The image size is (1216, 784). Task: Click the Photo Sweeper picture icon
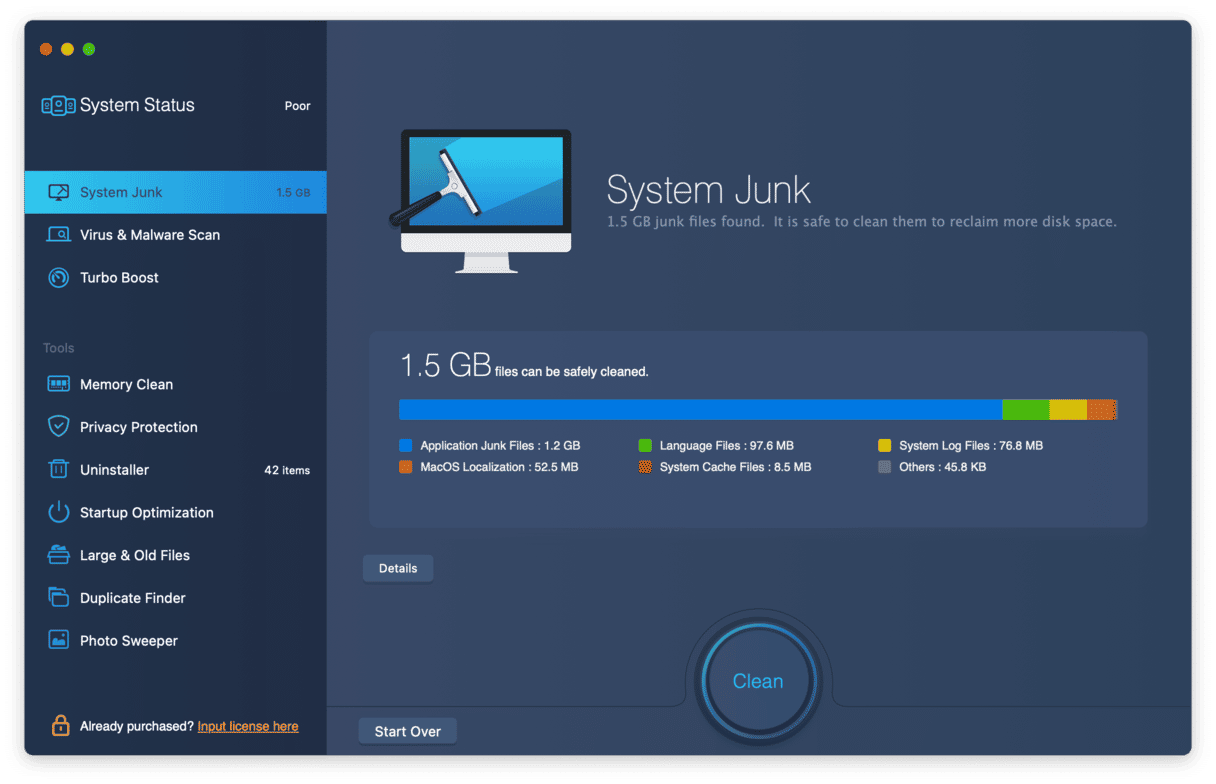[58, 641]
